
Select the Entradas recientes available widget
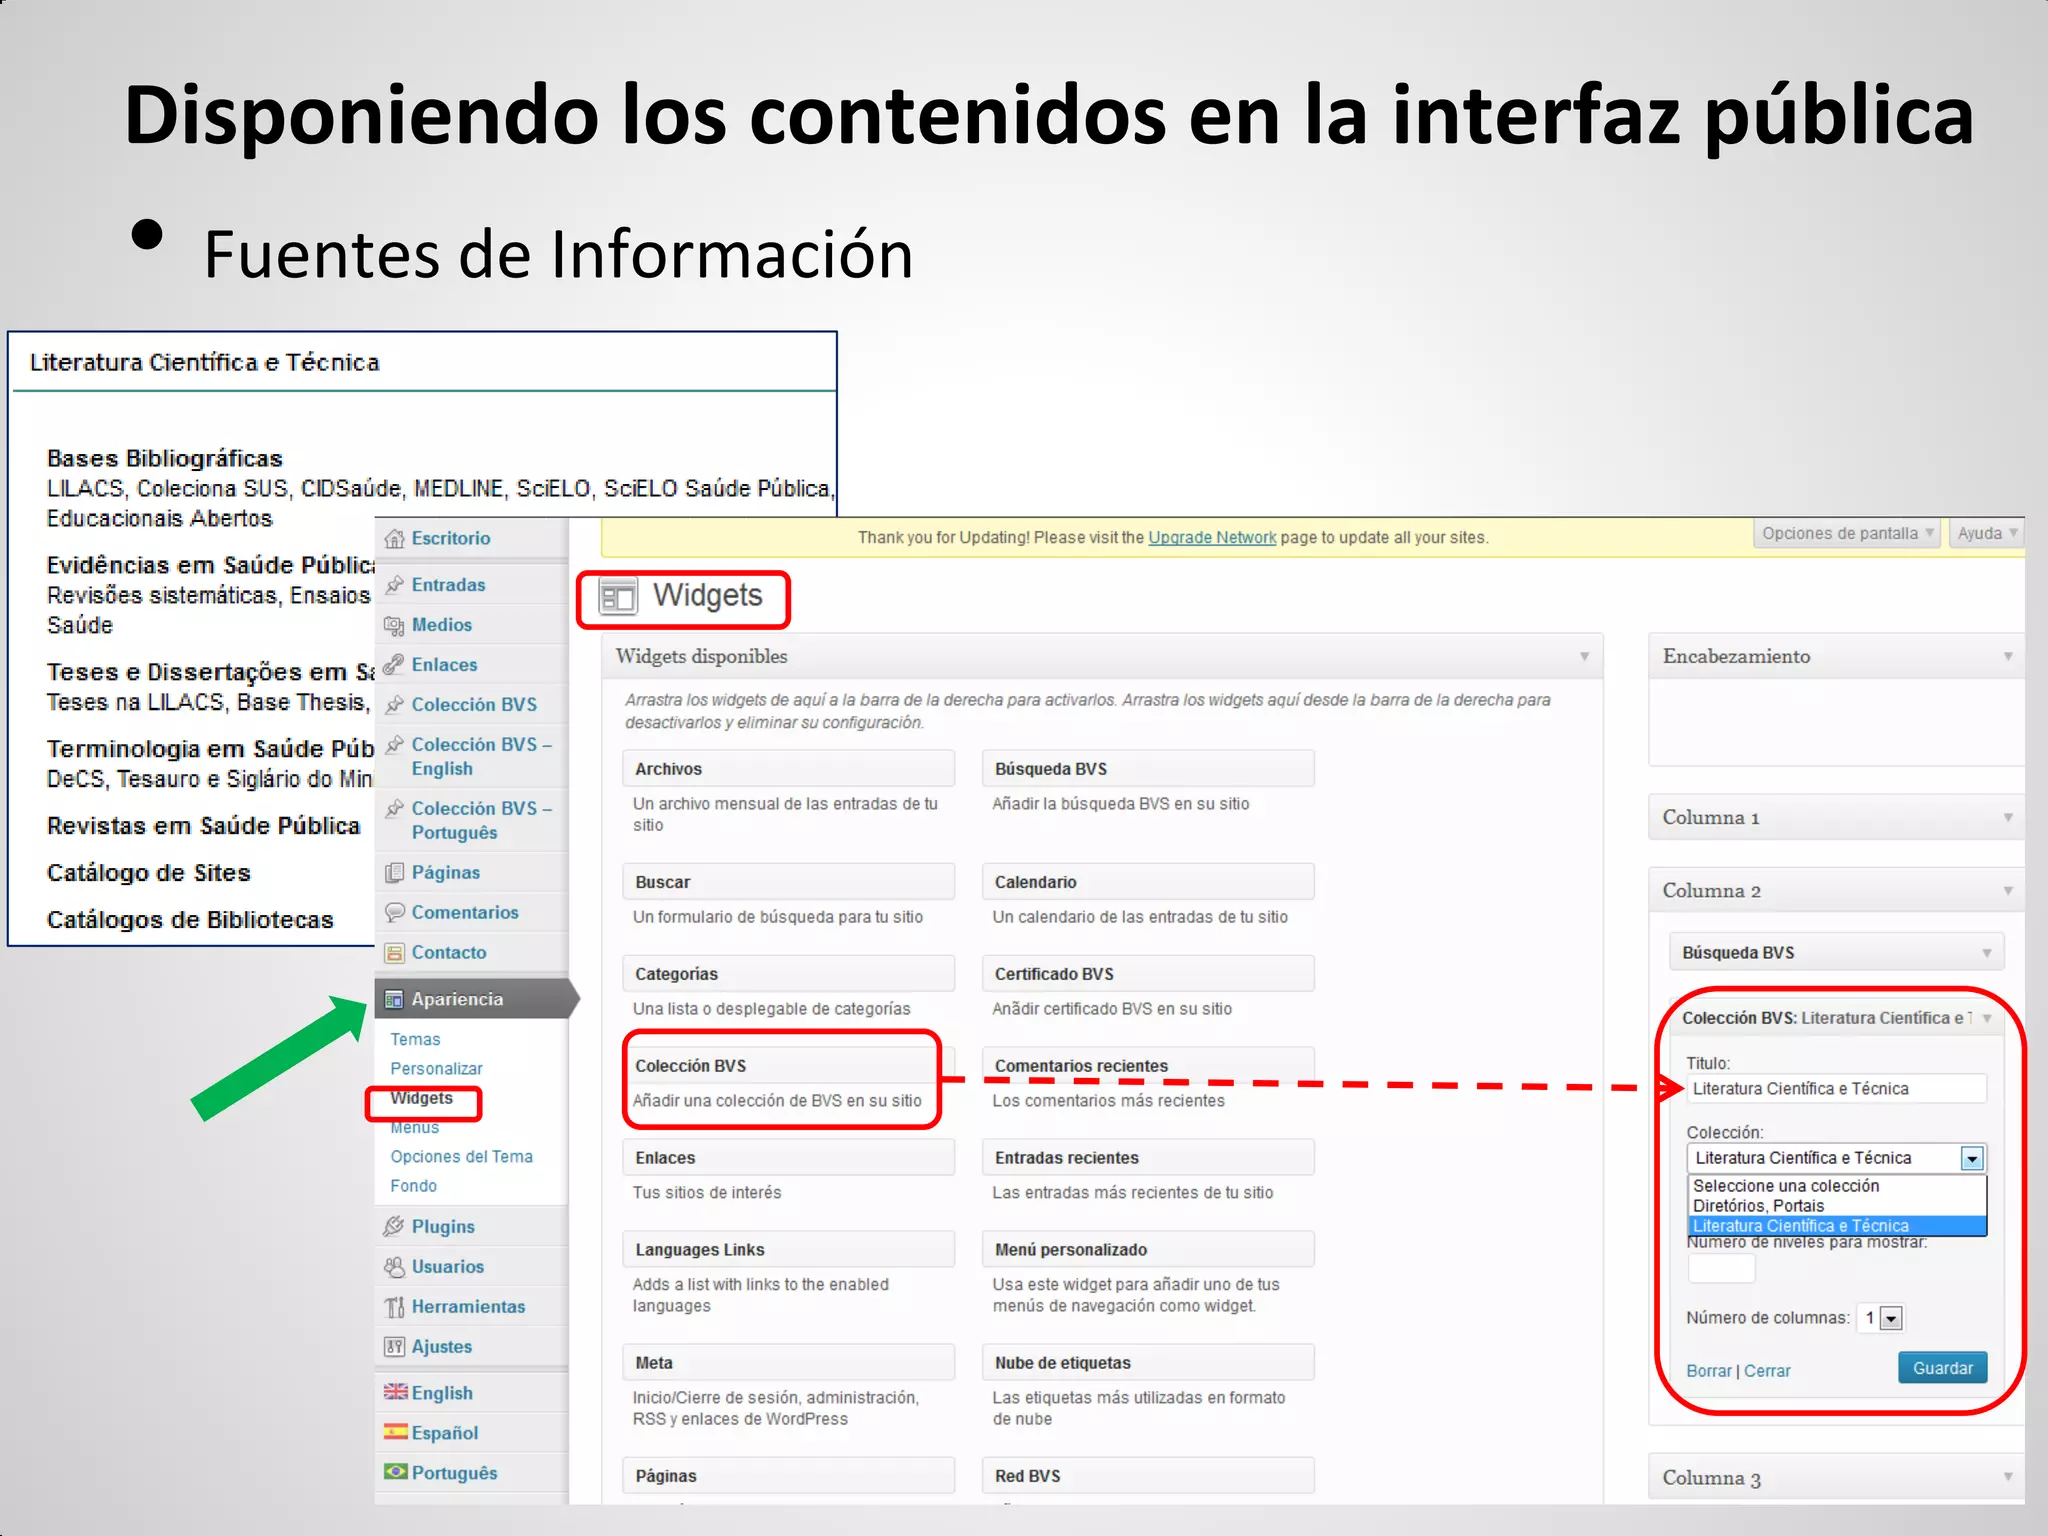point(1148,1158)
